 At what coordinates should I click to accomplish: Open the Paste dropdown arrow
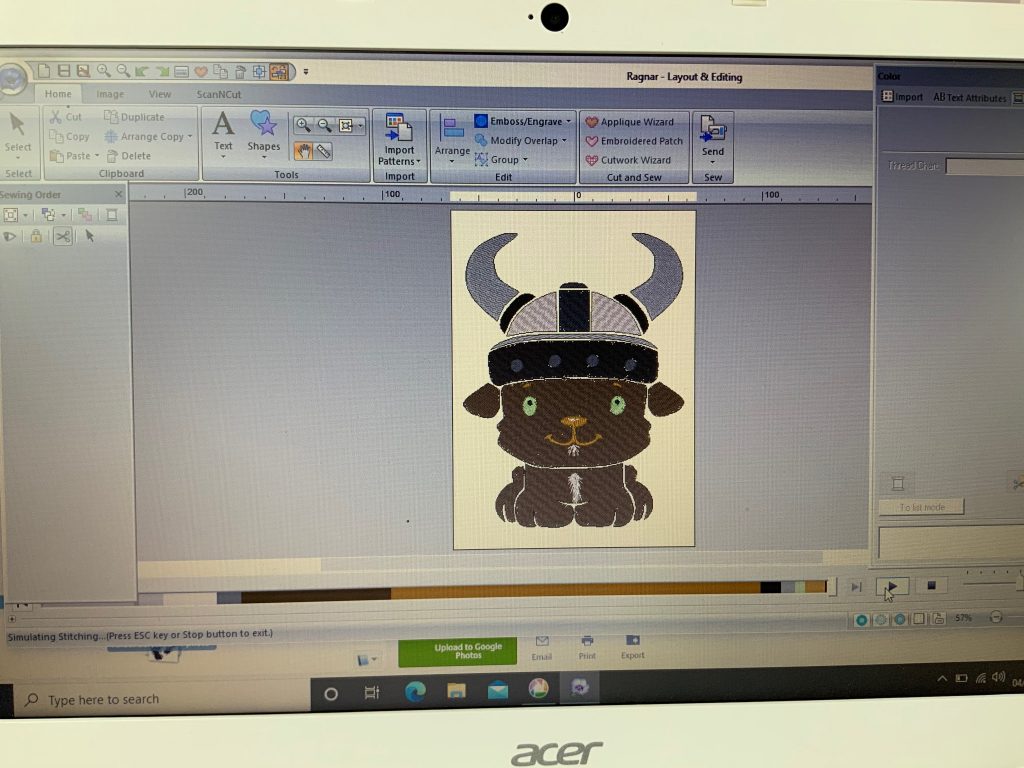[x=97, y=155]
